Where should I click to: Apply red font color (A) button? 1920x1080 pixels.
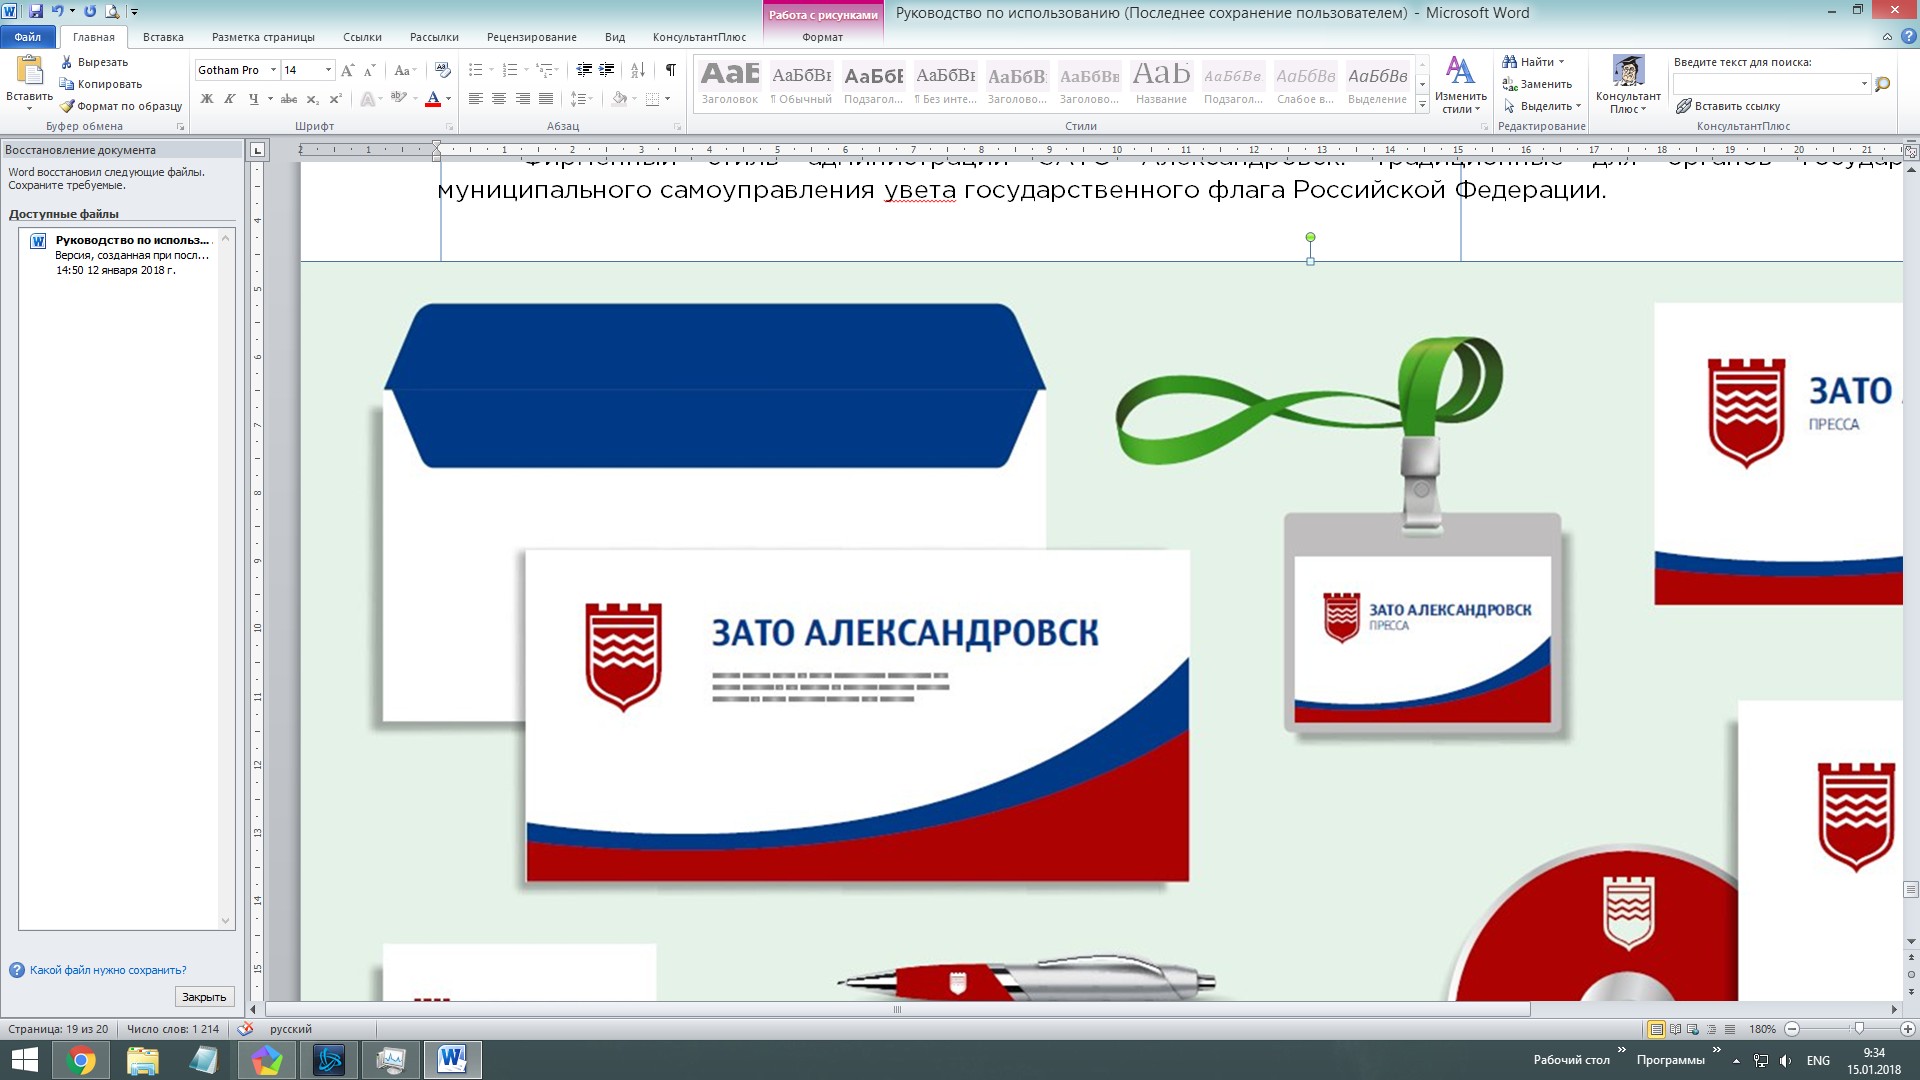[x=433, y=99]
